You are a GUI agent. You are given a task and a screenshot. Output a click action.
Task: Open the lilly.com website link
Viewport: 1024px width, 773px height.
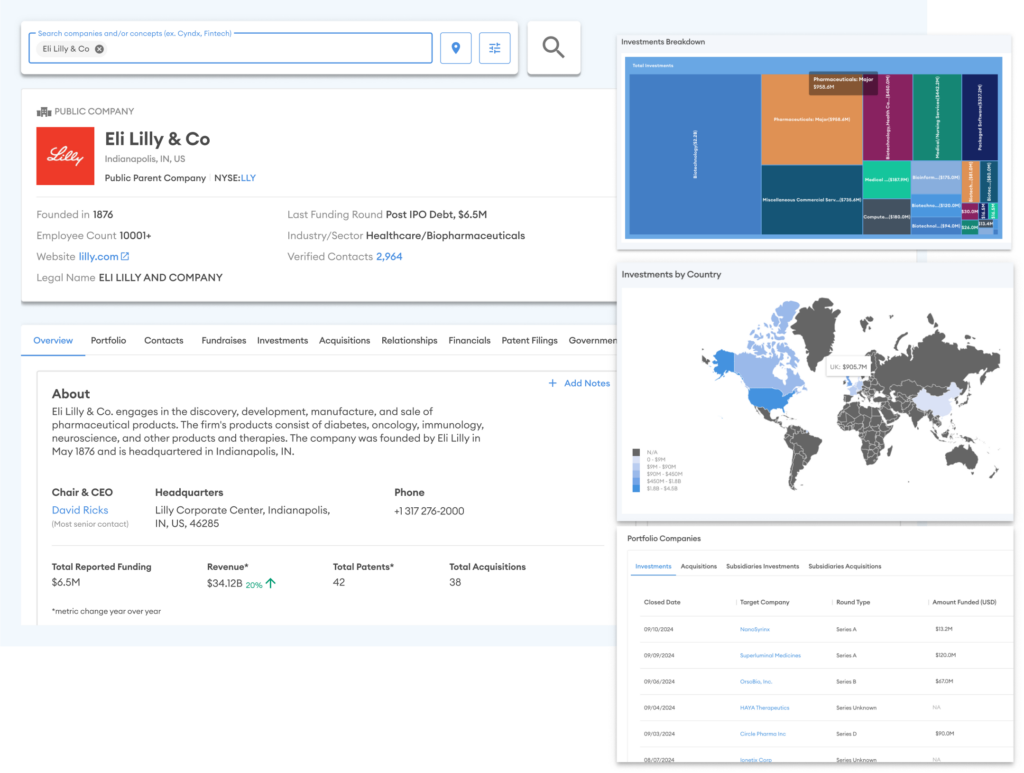(x=99, y=257)
